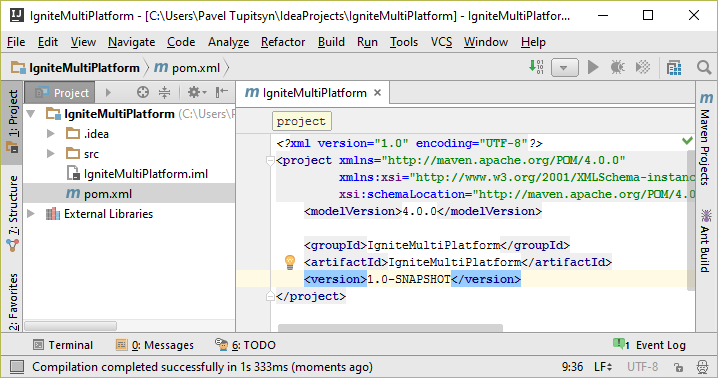Open the Help menu
The height and width of the screenshot is (378, 718).
pos(533,42)
